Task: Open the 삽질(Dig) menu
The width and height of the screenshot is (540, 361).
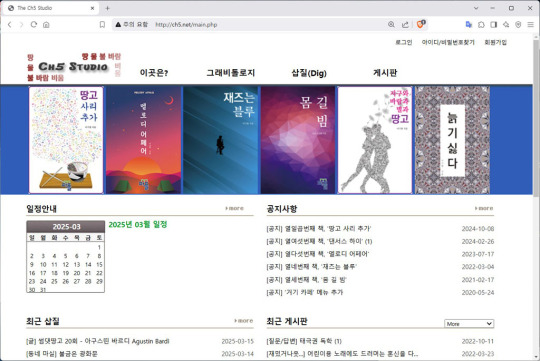Action: 309,73
